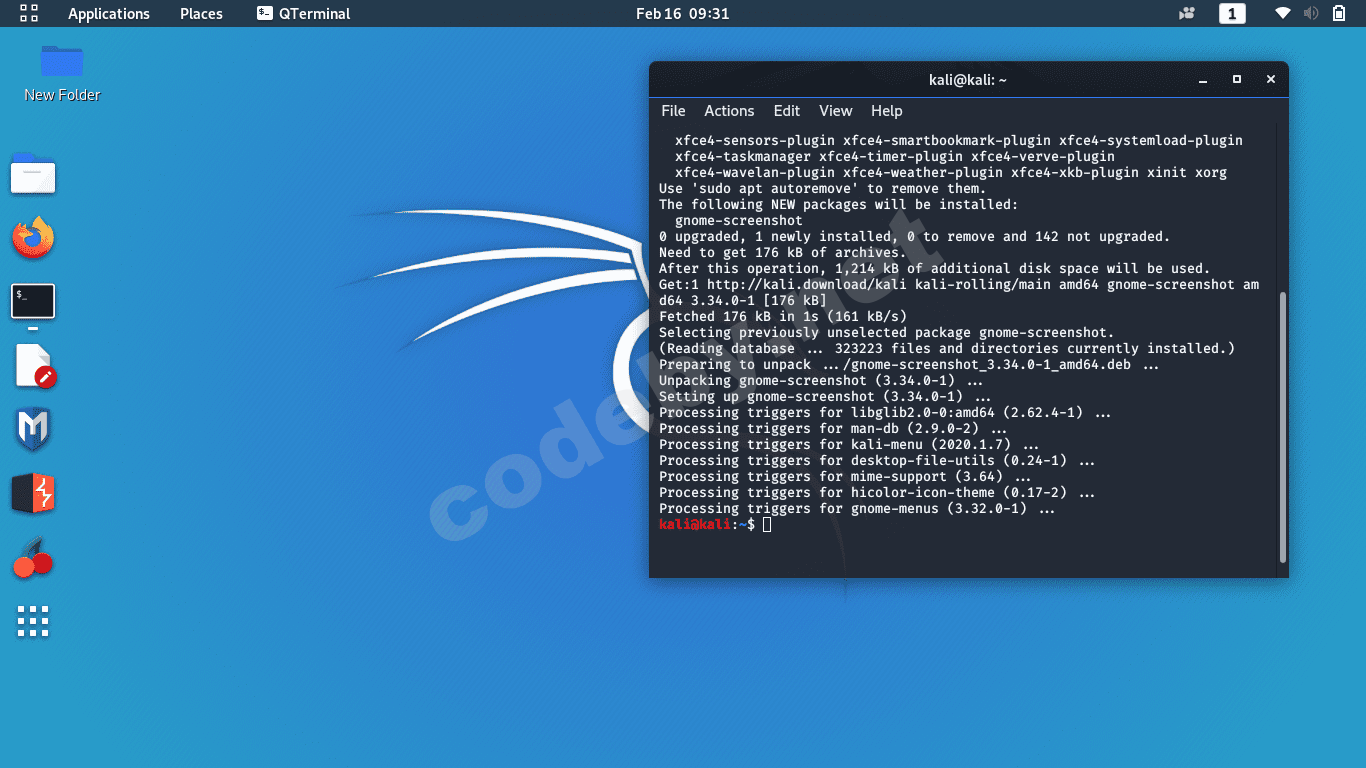Click the terminal command prompt cursor
The image size is (1366, 768).
pyautogui.click(x=767, y=525)
